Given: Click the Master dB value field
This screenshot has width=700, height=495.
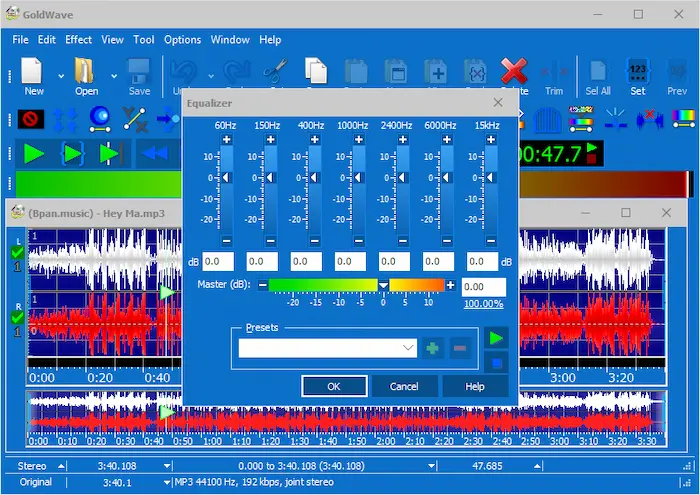Looking at the screenshot, I should point(483,287).
